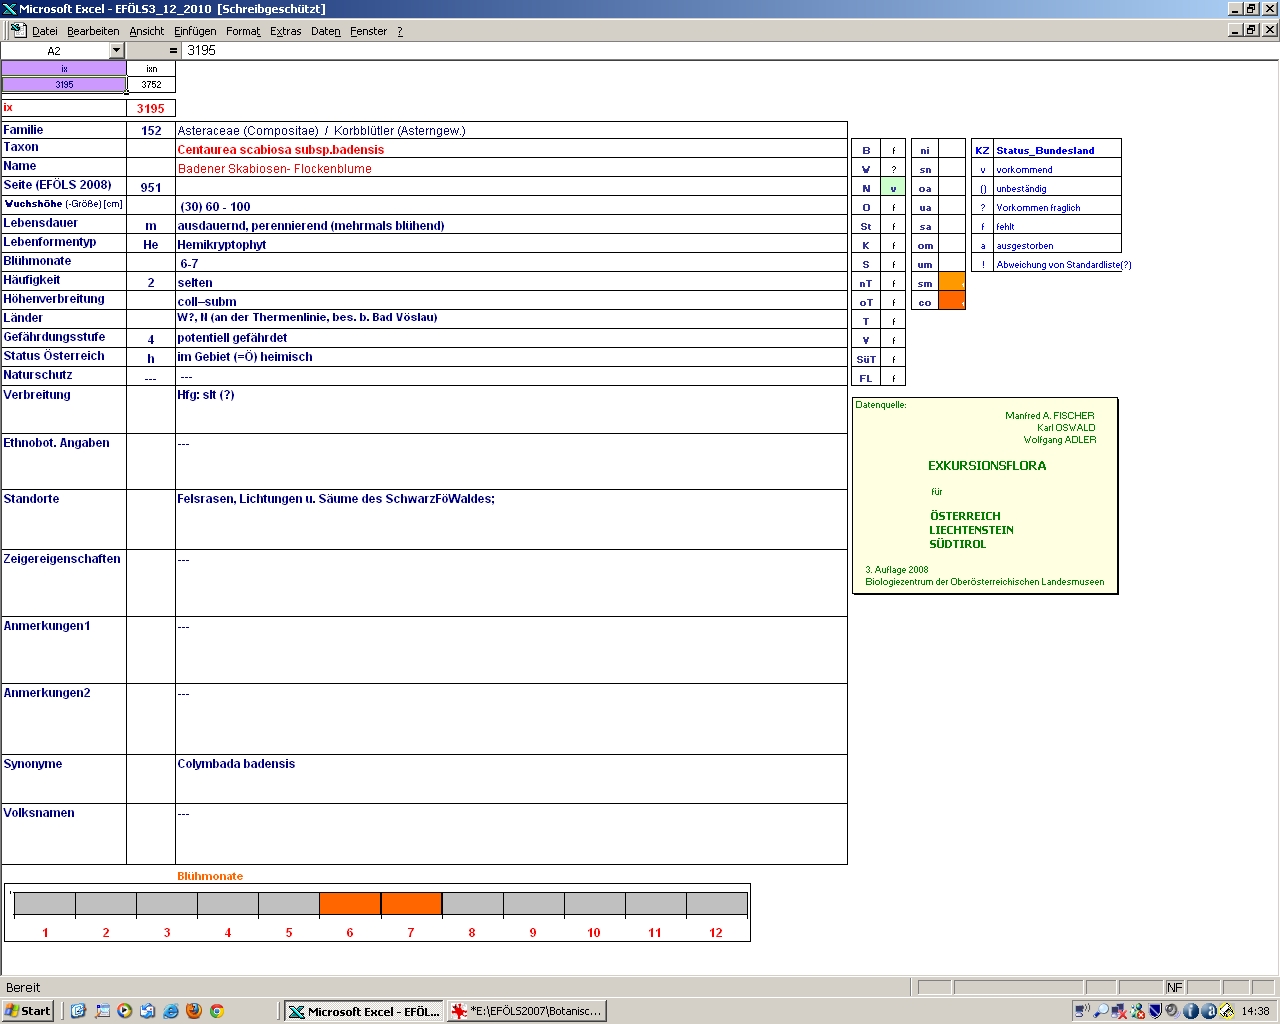Click the NF indicator in status bar
Image resolution: width=1280 pixels, height=1024 pixels.
[1175, 987]
